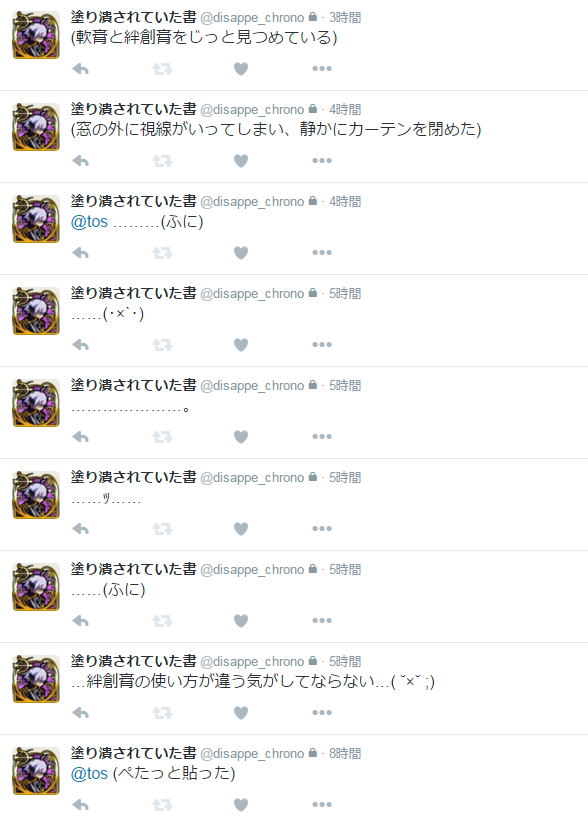Reply to the 軟膏と絆創膏 tweet

click(81, 69)
